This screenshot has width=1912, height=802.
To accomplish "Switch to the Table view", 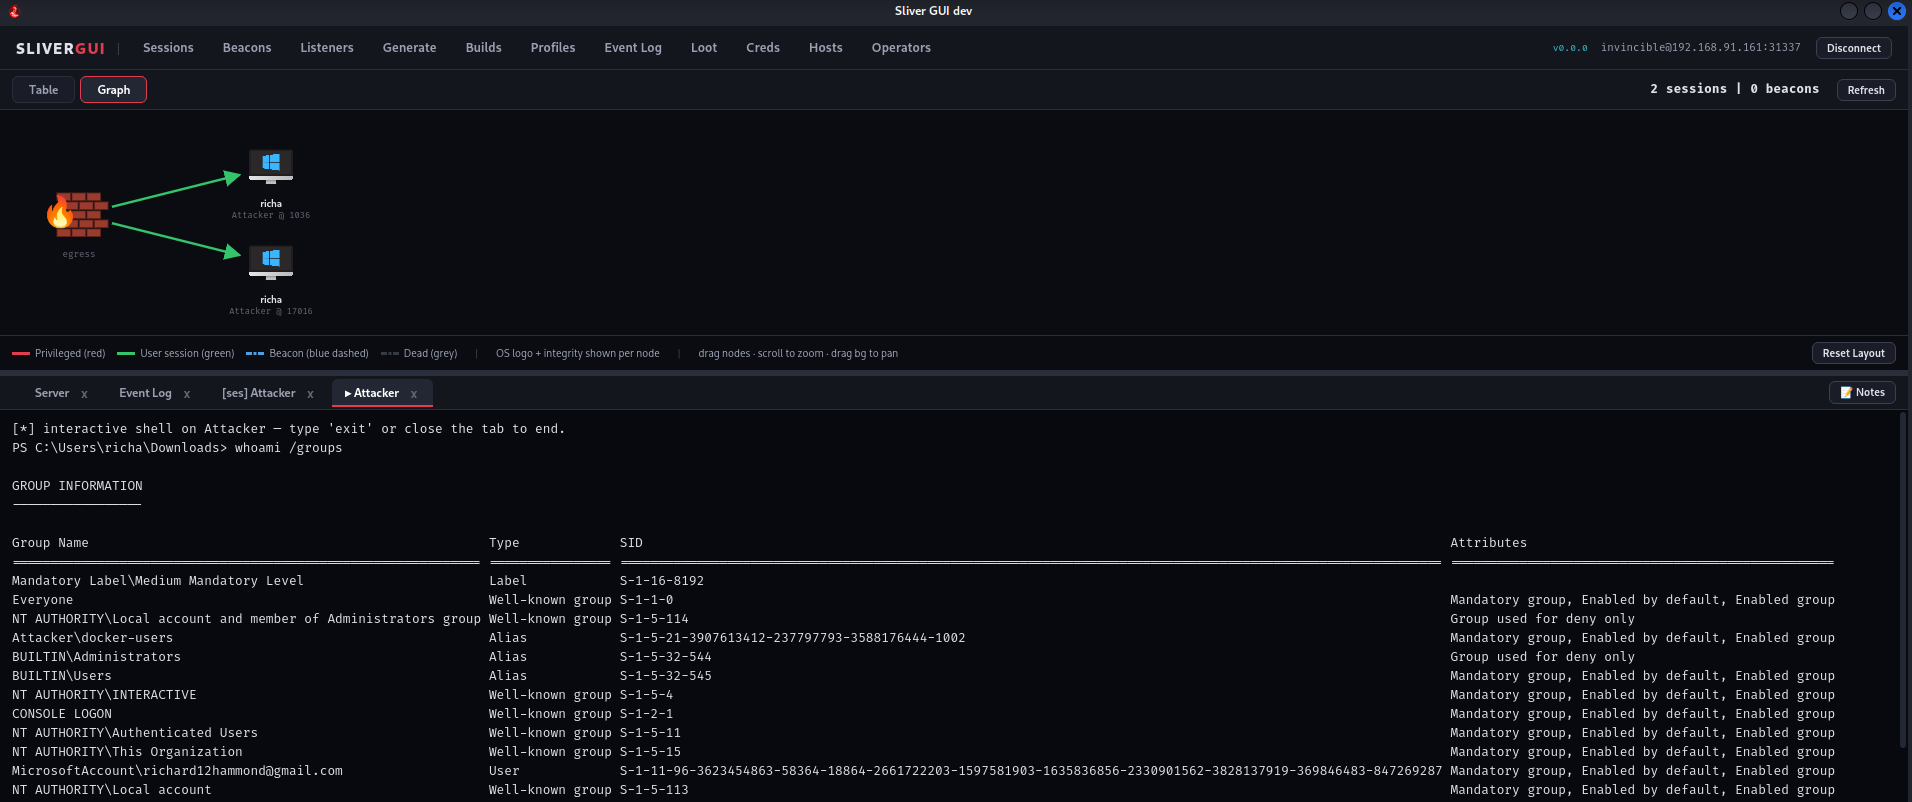I will coord(44,90).
